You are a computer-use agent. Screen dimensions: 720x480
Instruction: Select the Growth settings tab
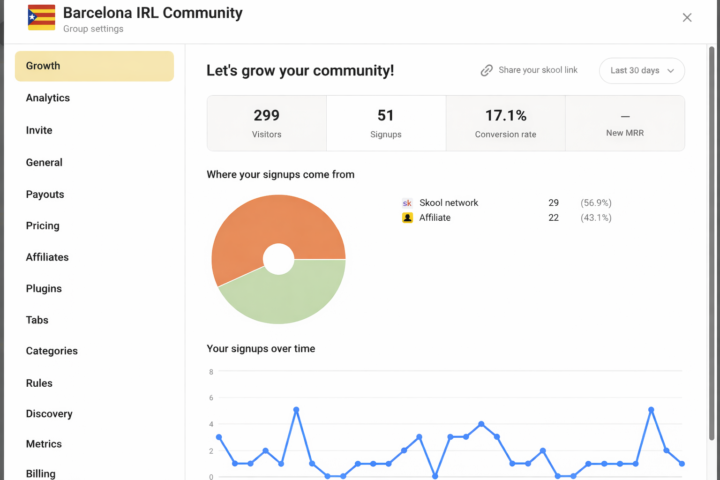point(94,66)
